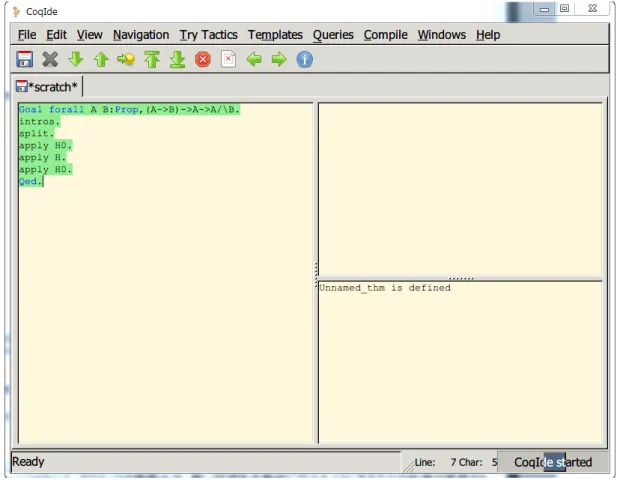The width and height of the screenshot is (617, 483).
Task: Open the Queries menu
Action: coord(333,35)
